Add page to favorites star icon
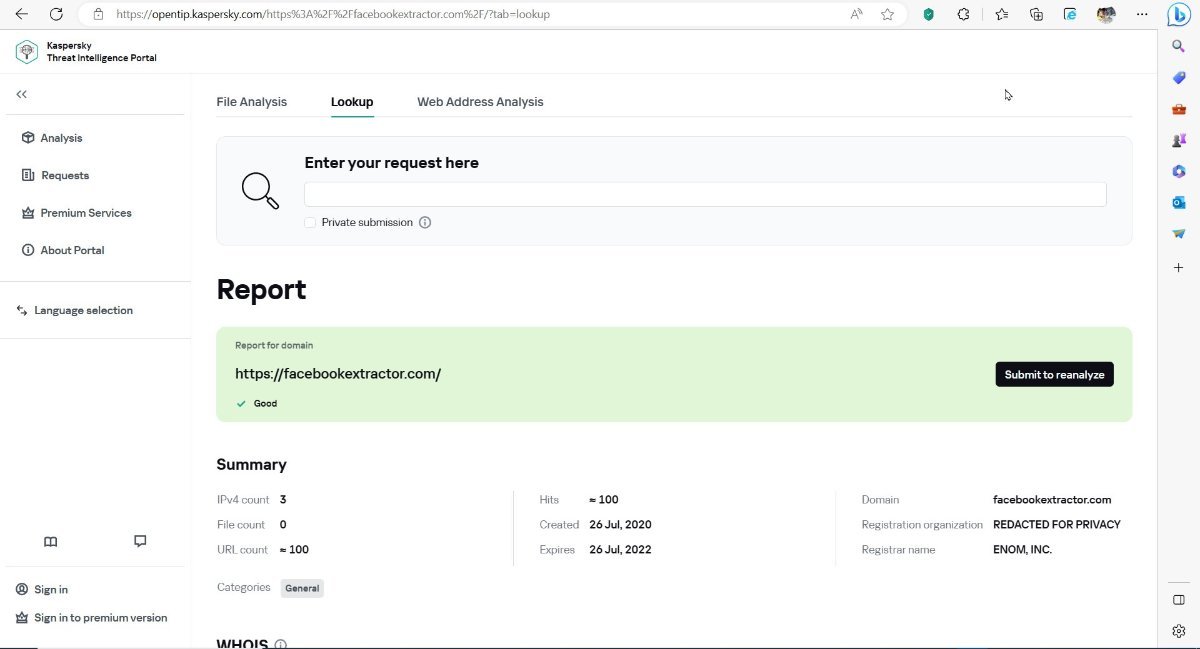The width and height of the screenshot is (1200, 649). pyautogui.click(x=887, y=14)
